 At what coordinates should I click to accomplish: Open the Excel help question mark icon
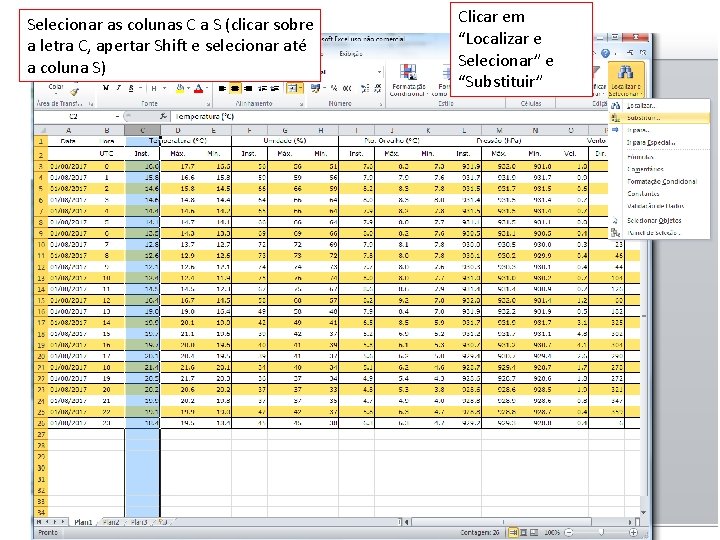point(605,54)
